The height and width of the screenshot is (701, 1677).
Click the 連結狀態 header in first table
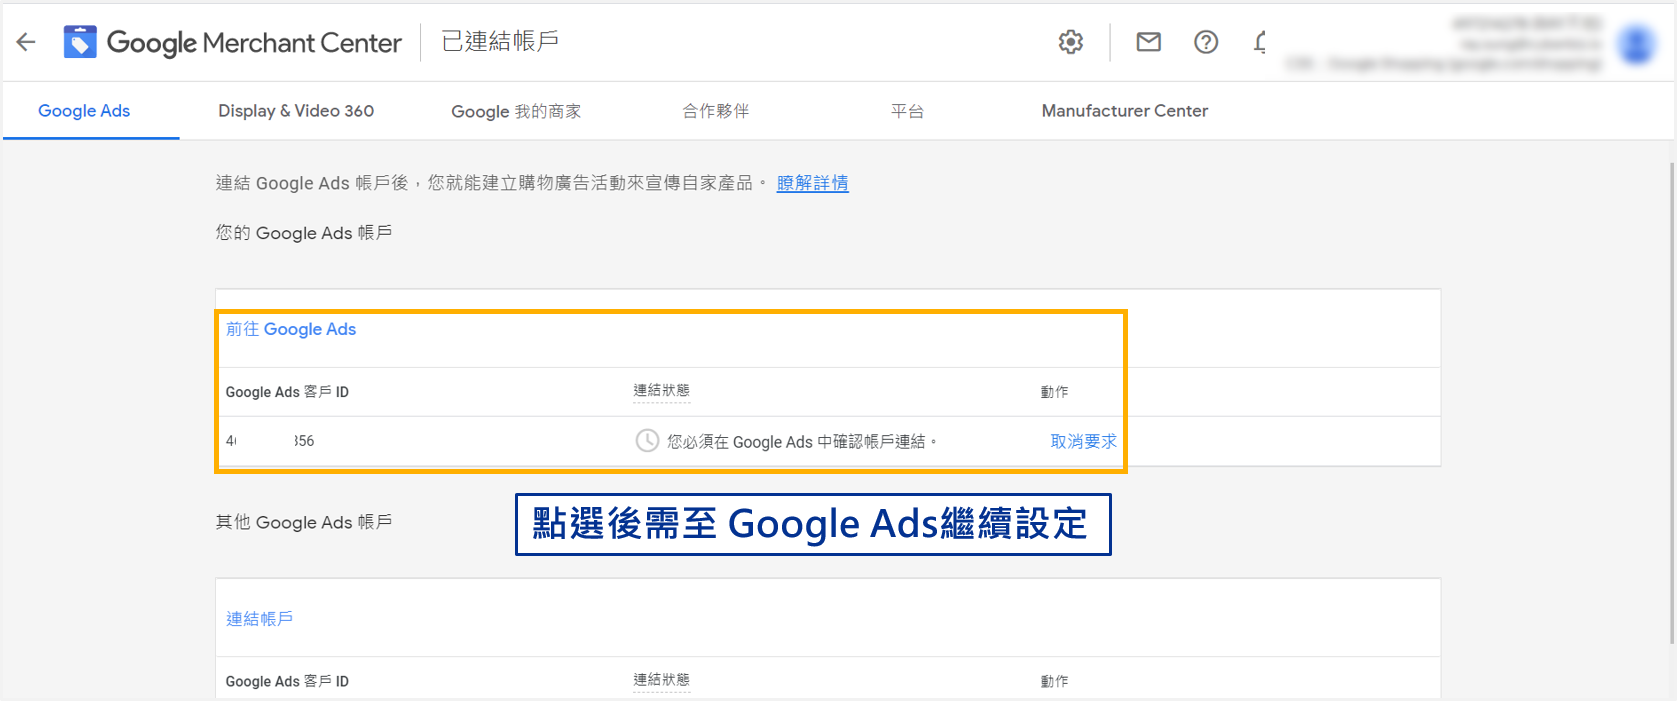[x=662, y=391]
